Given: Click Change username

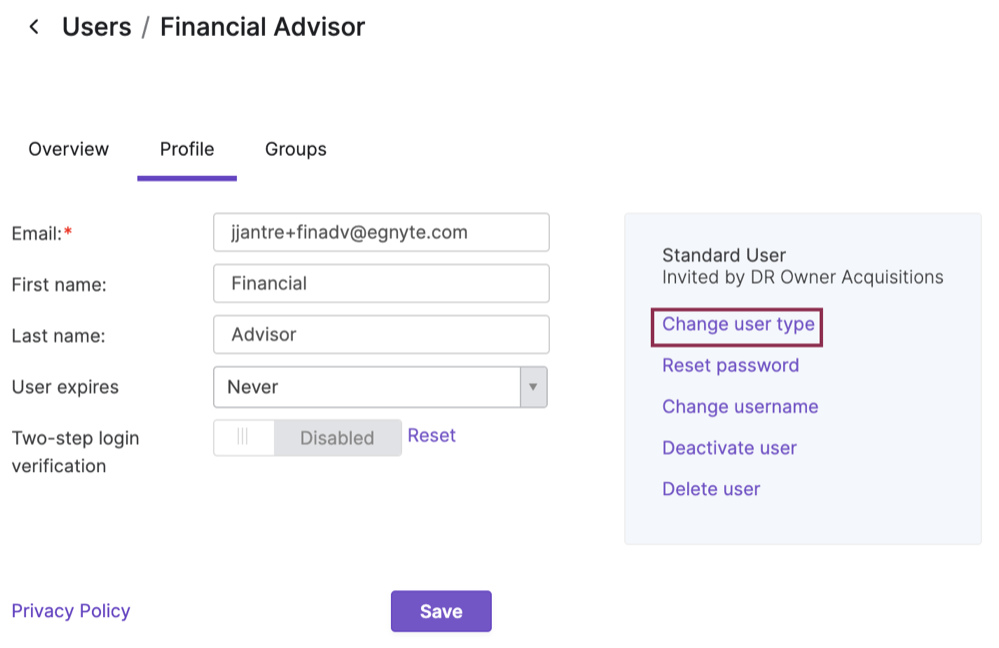Looking at the screenshot, I should (739, 406).
